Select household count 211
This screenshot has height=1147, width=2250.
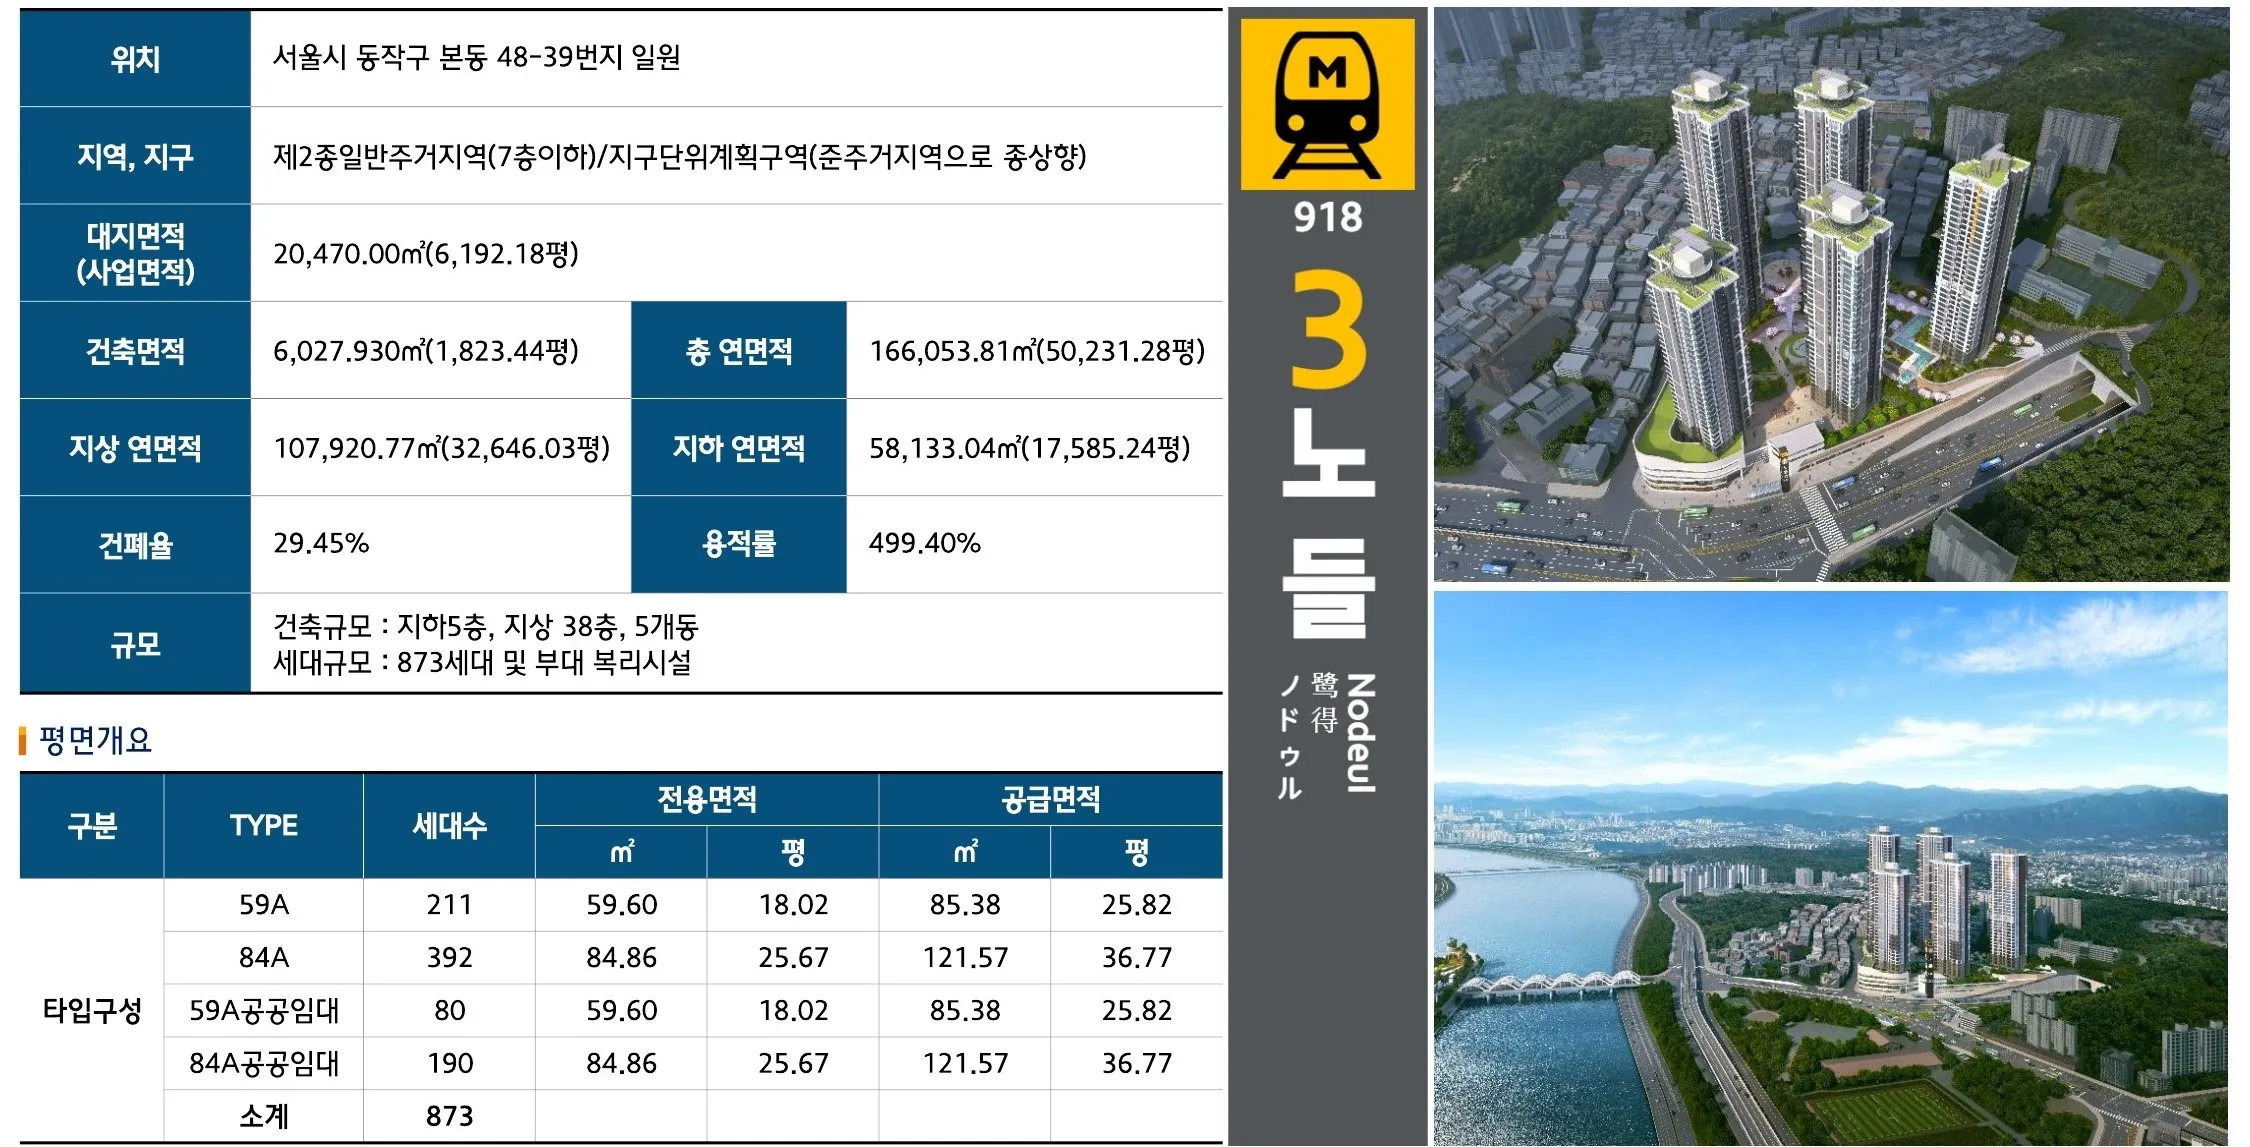point(449,905)
